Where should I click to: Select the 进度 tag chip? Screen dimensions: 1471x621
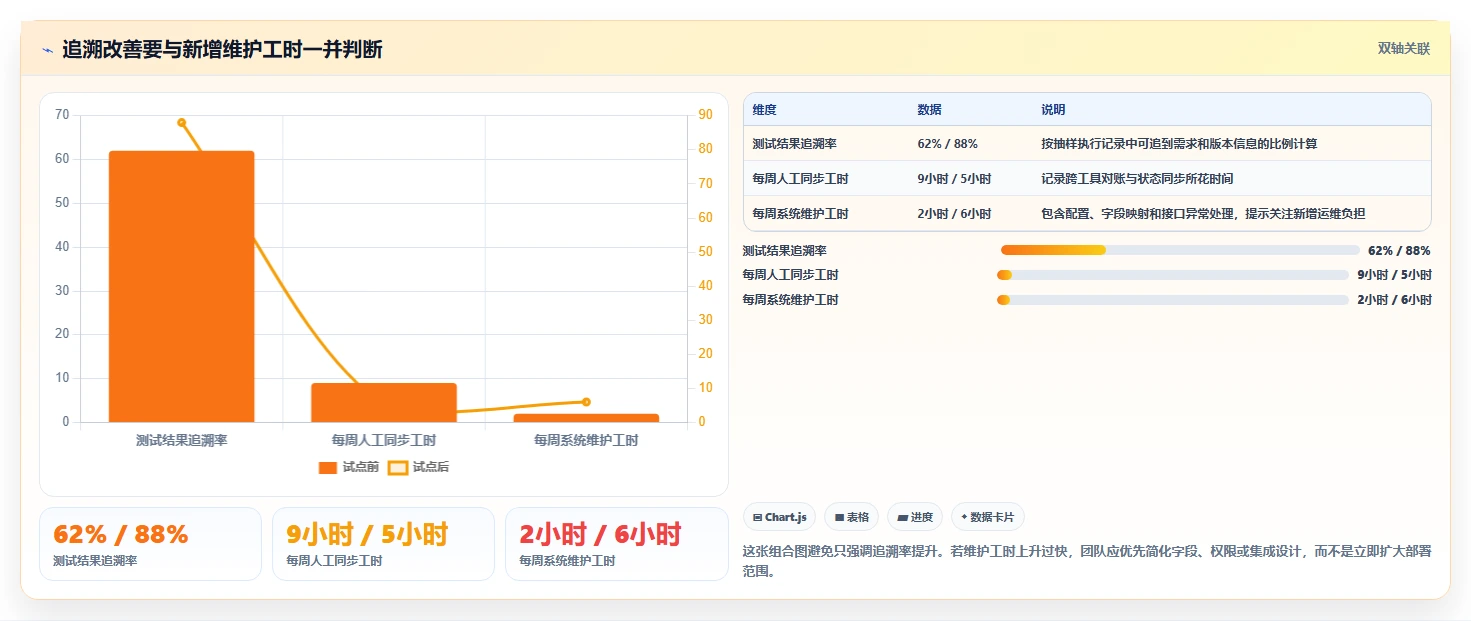click(x=915, y=517)
